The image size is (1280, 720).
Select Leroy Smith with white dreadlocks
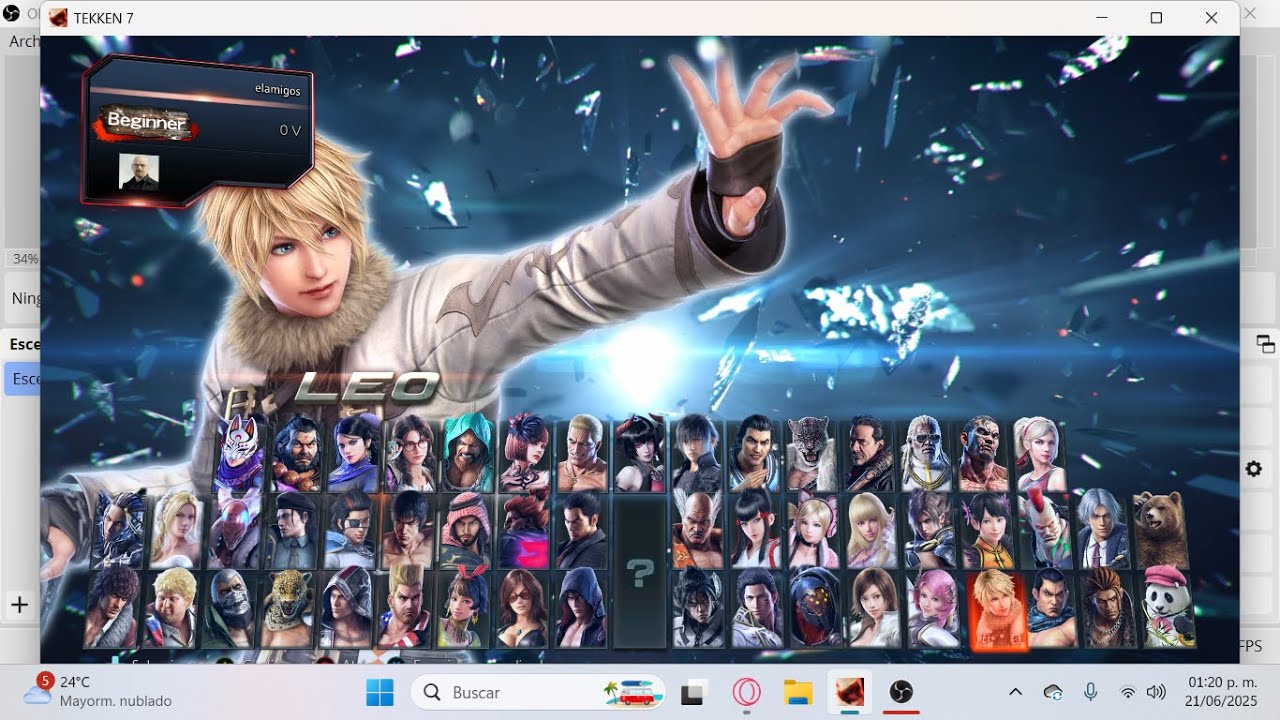point(926,454)
